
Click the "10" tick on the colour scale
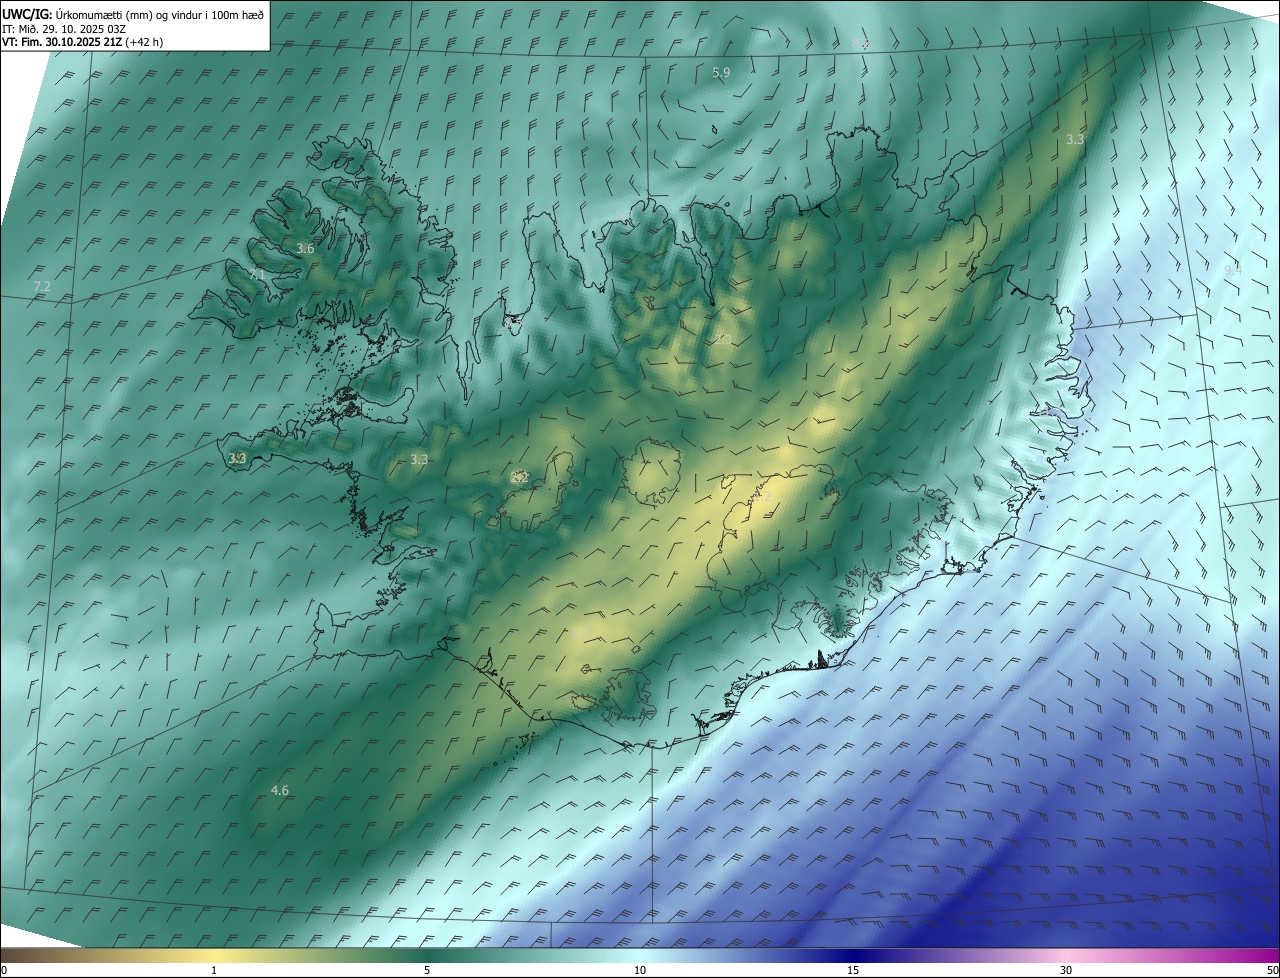coord(640,971)
